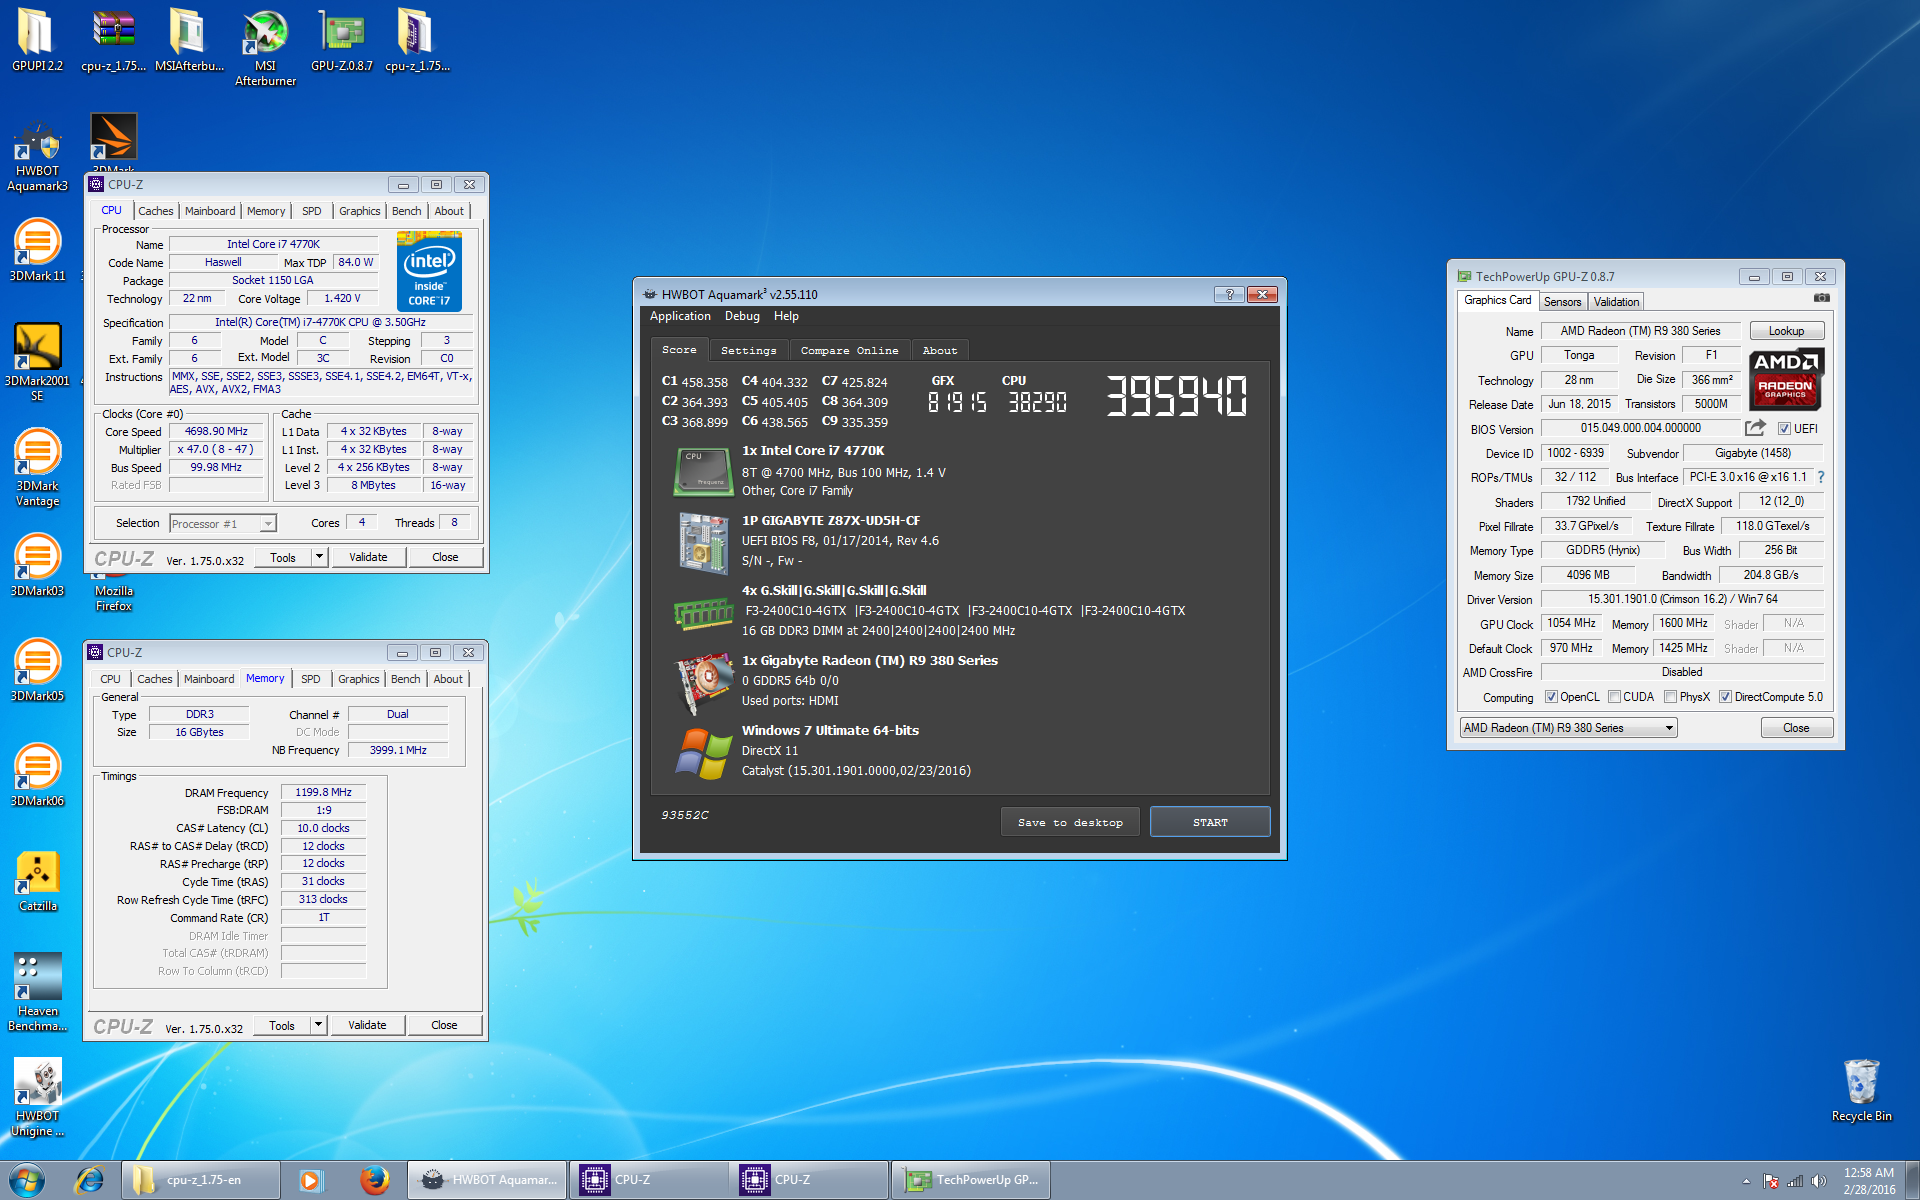
Task: Click Save to desktop button
Action: tap(1070, 822)
